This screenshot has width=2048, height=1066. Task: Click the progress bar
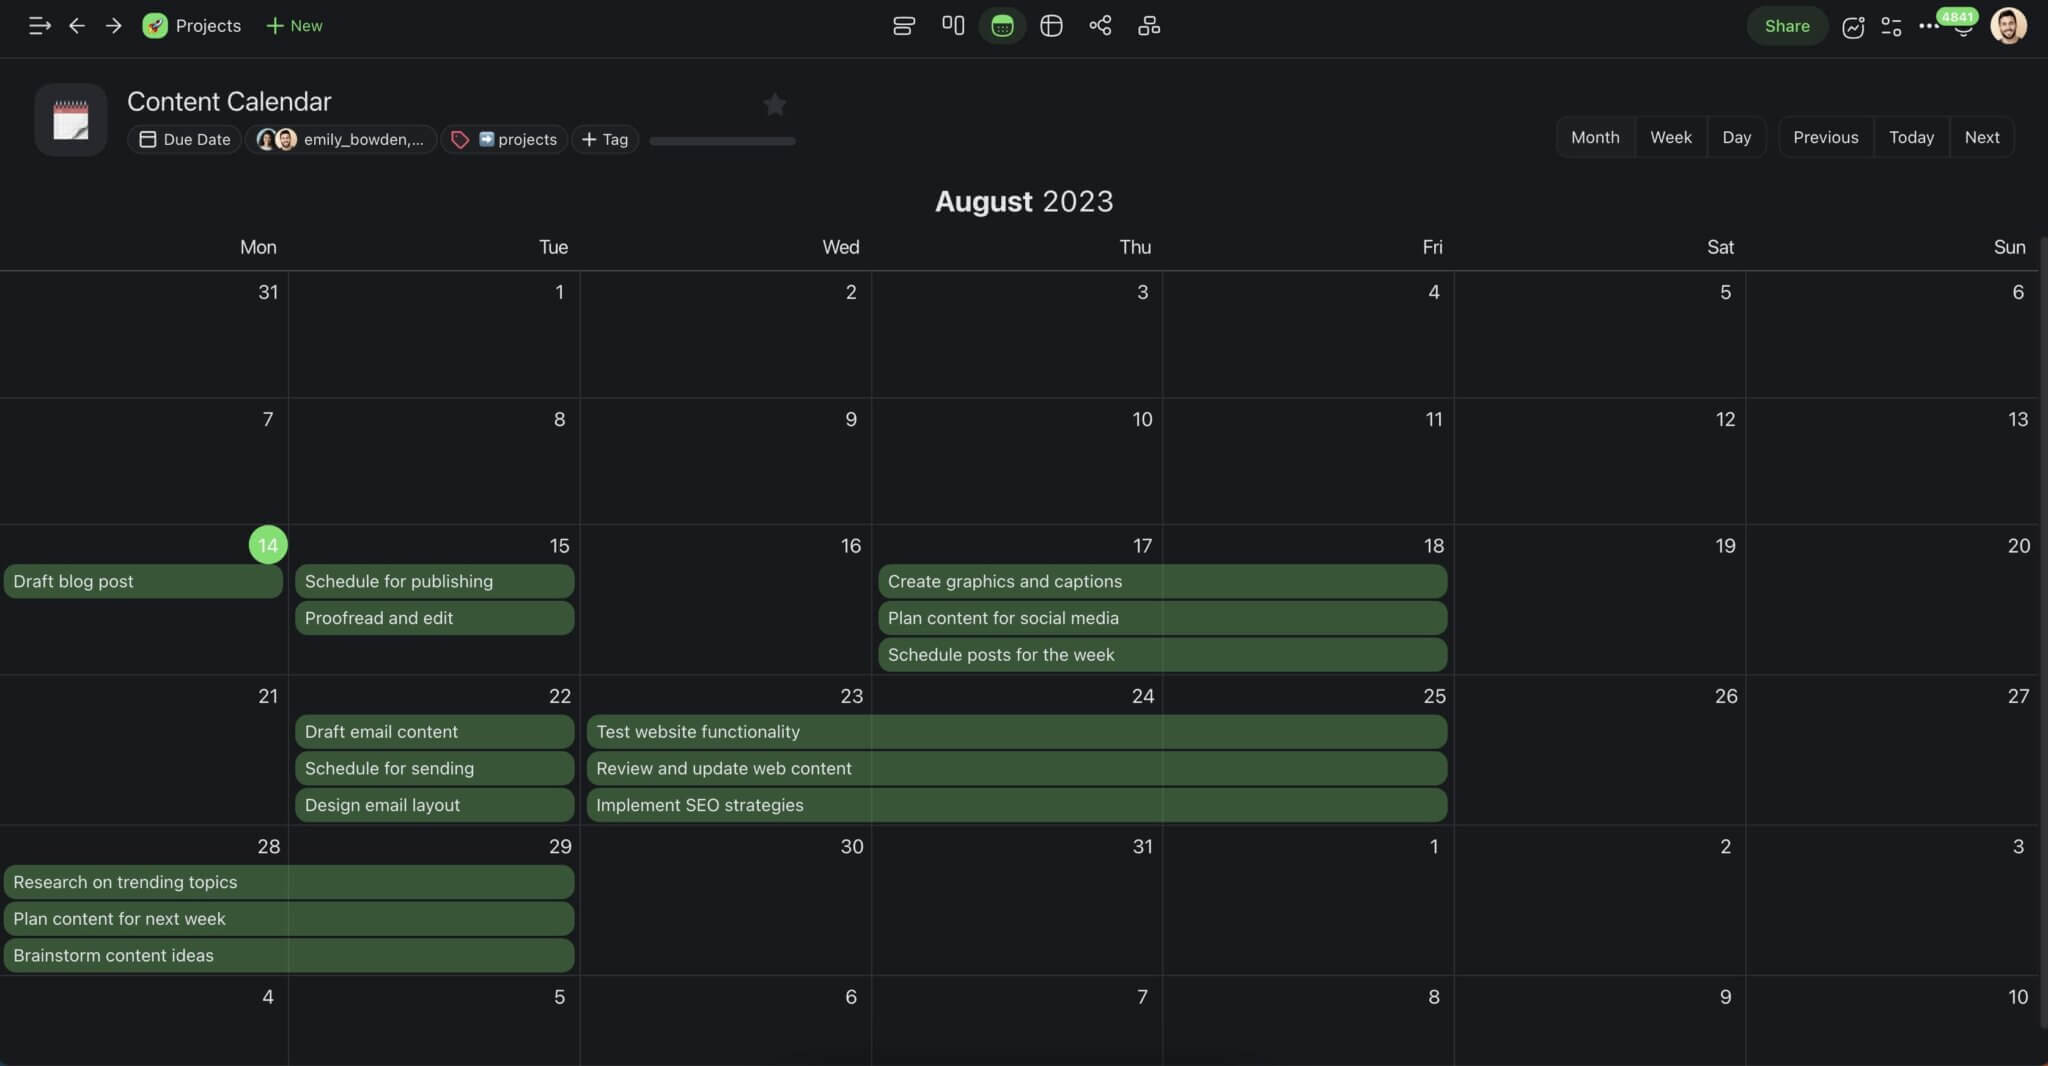722,141
